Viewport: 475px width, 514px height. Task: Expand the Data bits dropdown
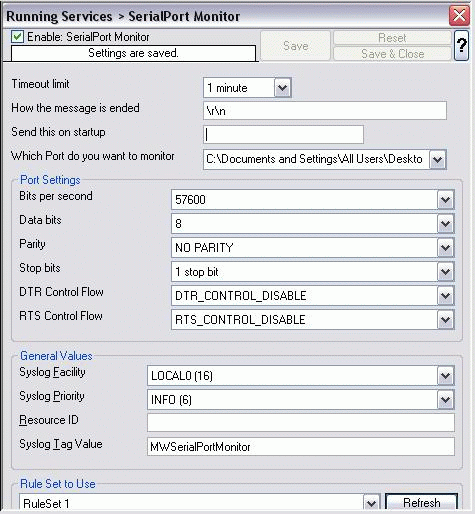point(445,224)
